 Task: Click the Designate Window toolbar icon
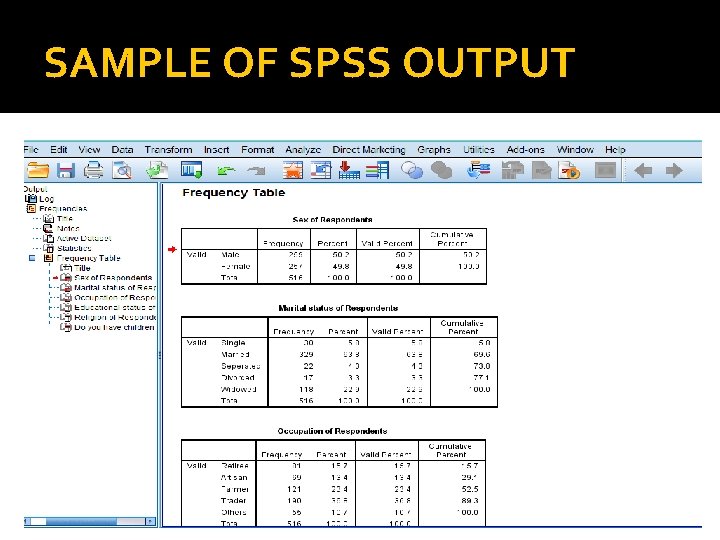click(478, 170)
